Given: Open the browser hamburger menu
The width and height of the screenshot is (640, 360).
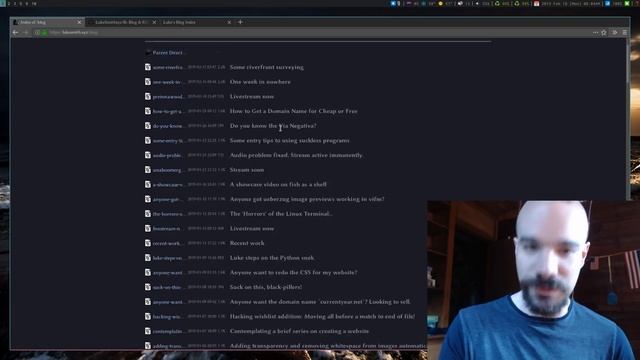Looking at the screenshot, I should click(x=624, y=32).
